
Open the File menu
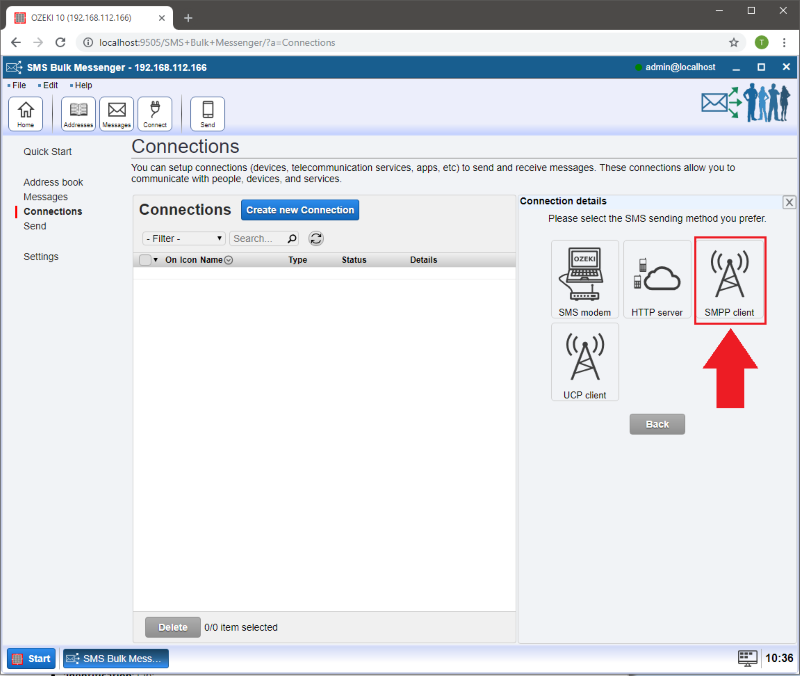(19, 85)
